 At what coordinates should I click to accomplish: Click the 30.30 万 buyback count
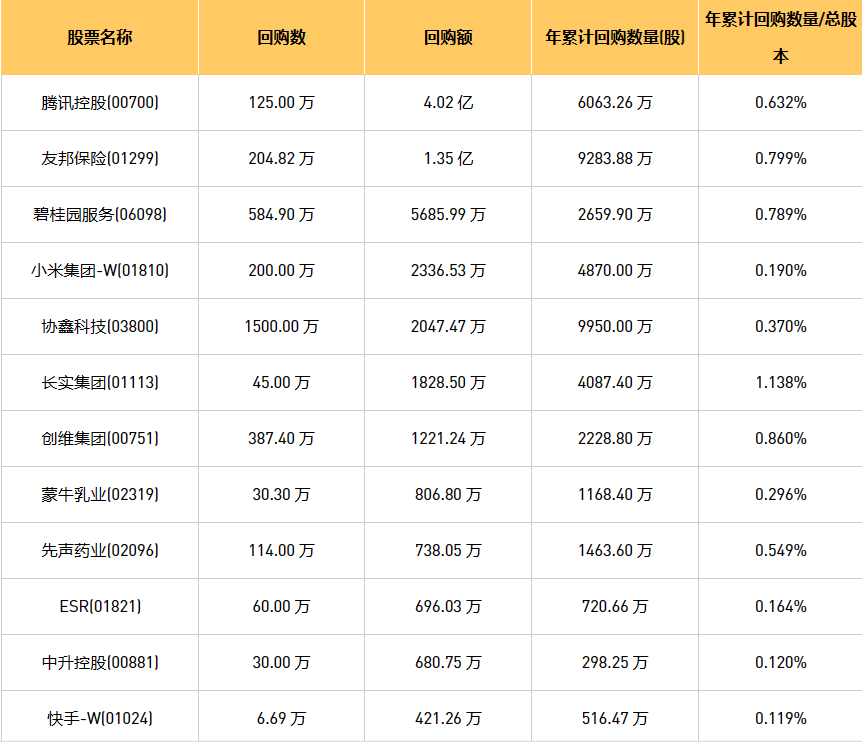(281, 495)
